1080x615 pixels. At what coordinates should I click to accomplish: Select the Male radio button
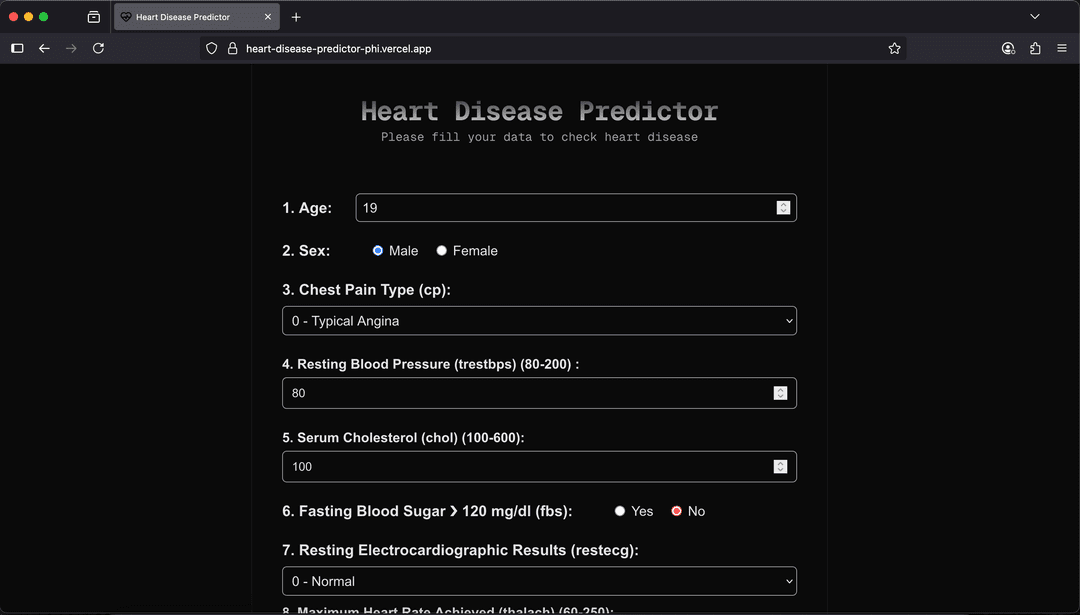378,251
